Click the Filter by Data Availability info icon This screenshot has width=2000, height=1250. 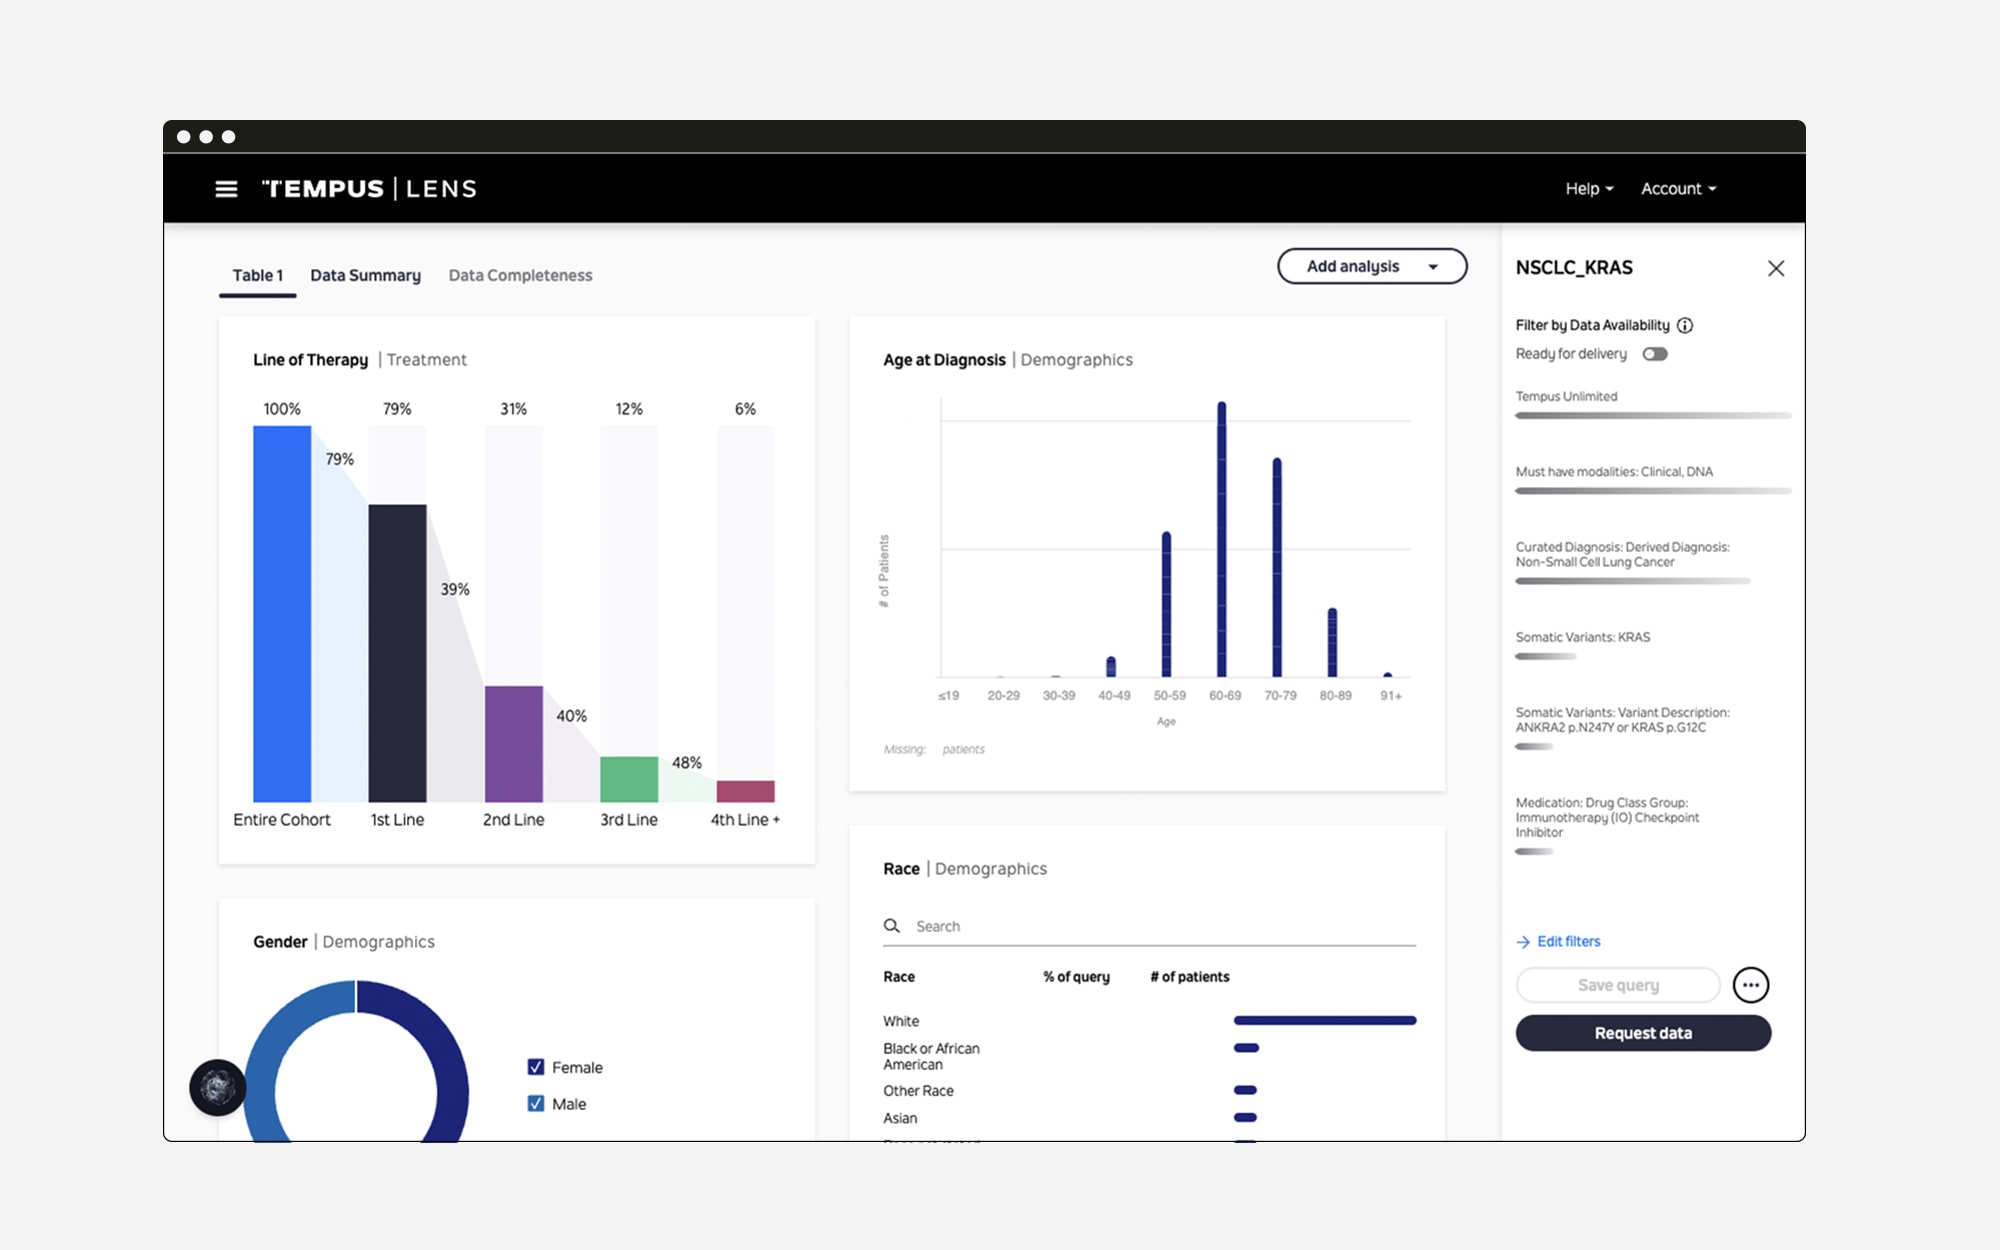[1685, 325]
